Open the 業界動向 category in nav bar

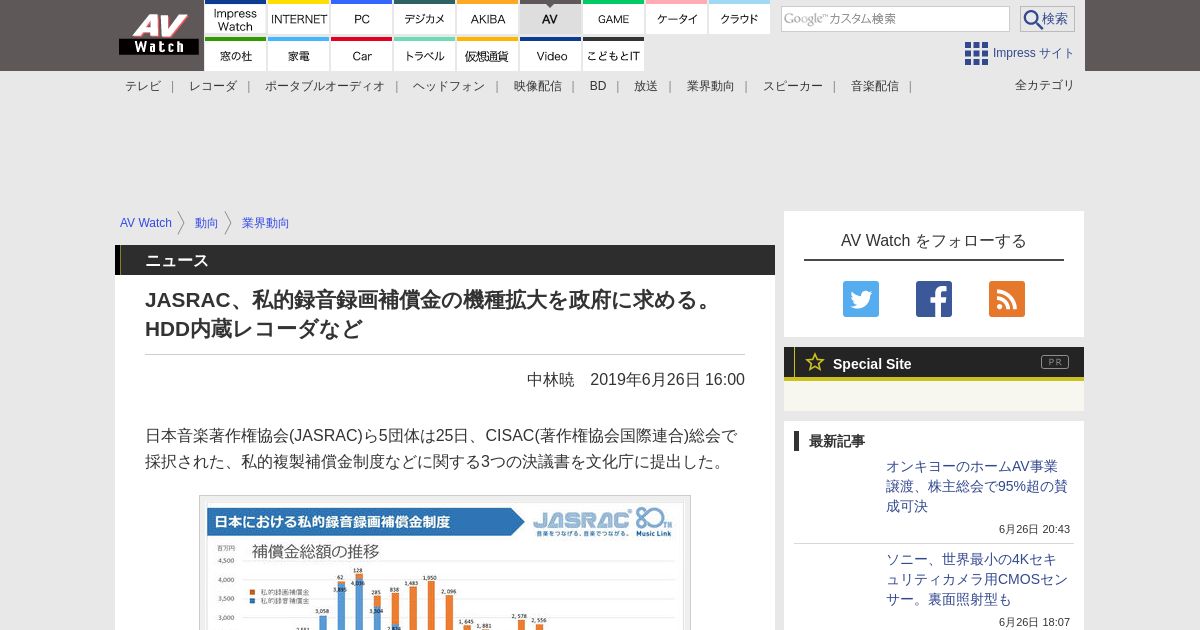tap(711, 86)
